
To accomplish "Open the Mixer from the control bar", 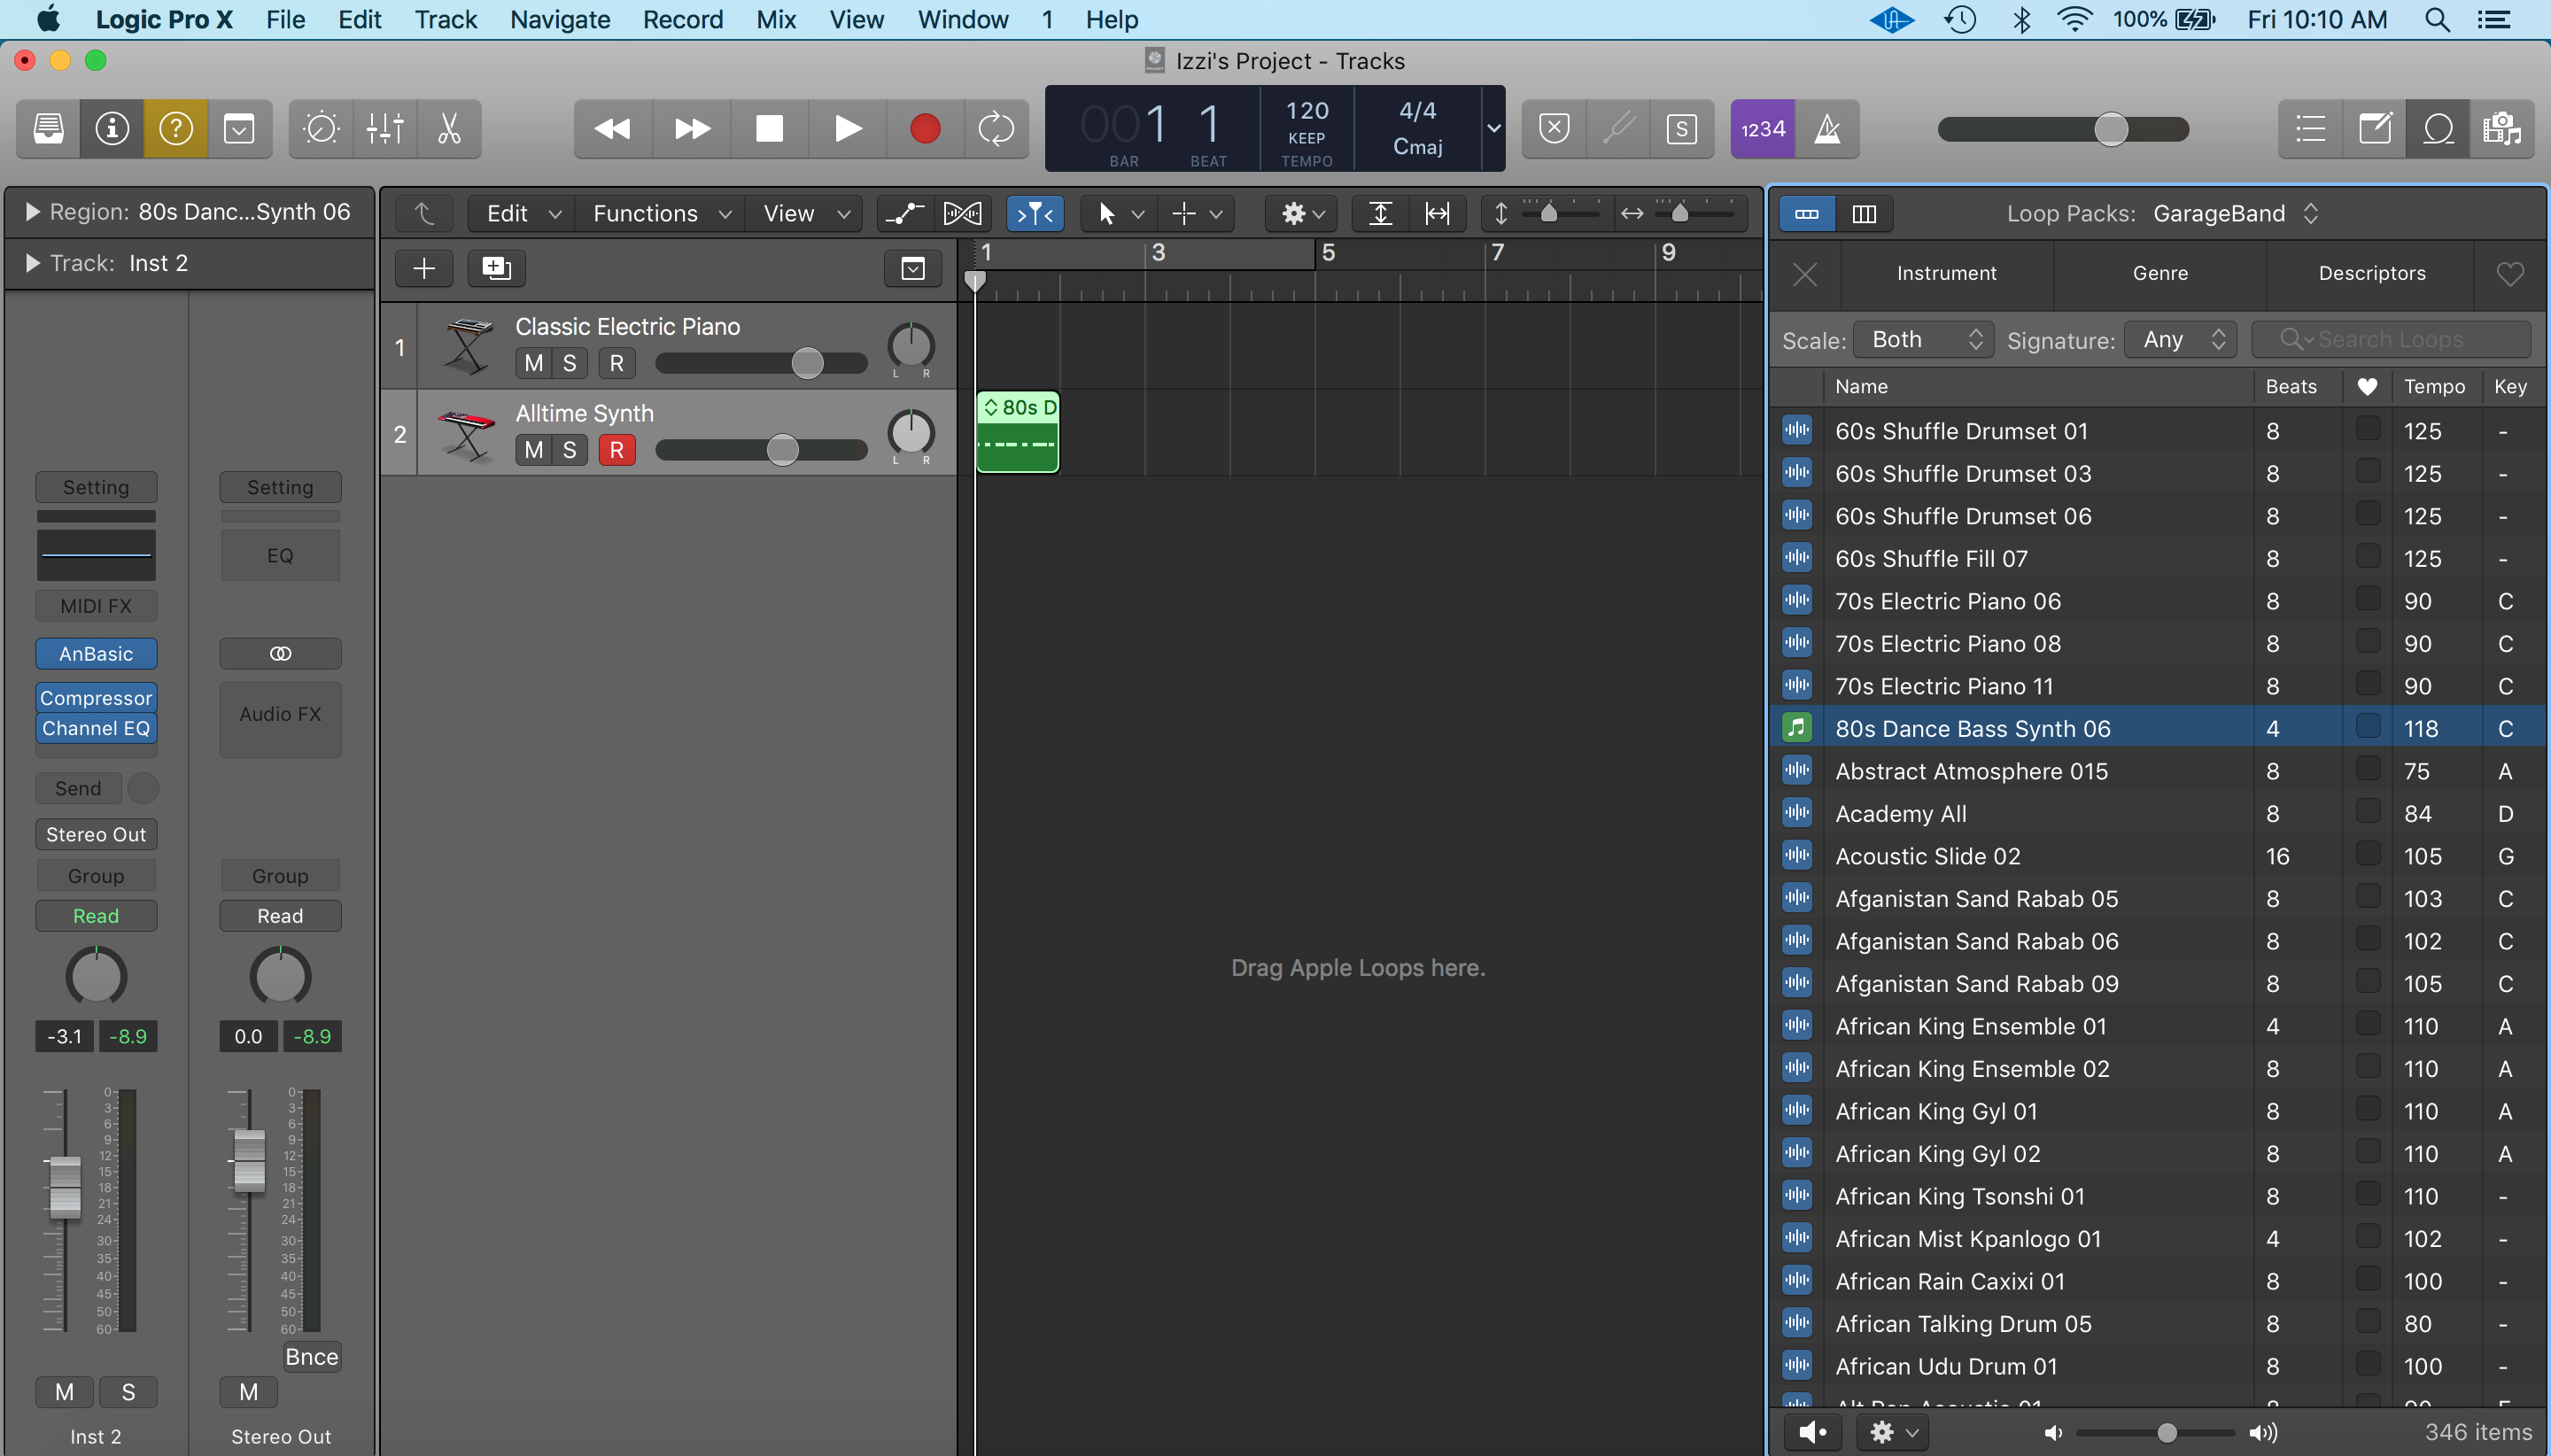I will pos(385,129).
